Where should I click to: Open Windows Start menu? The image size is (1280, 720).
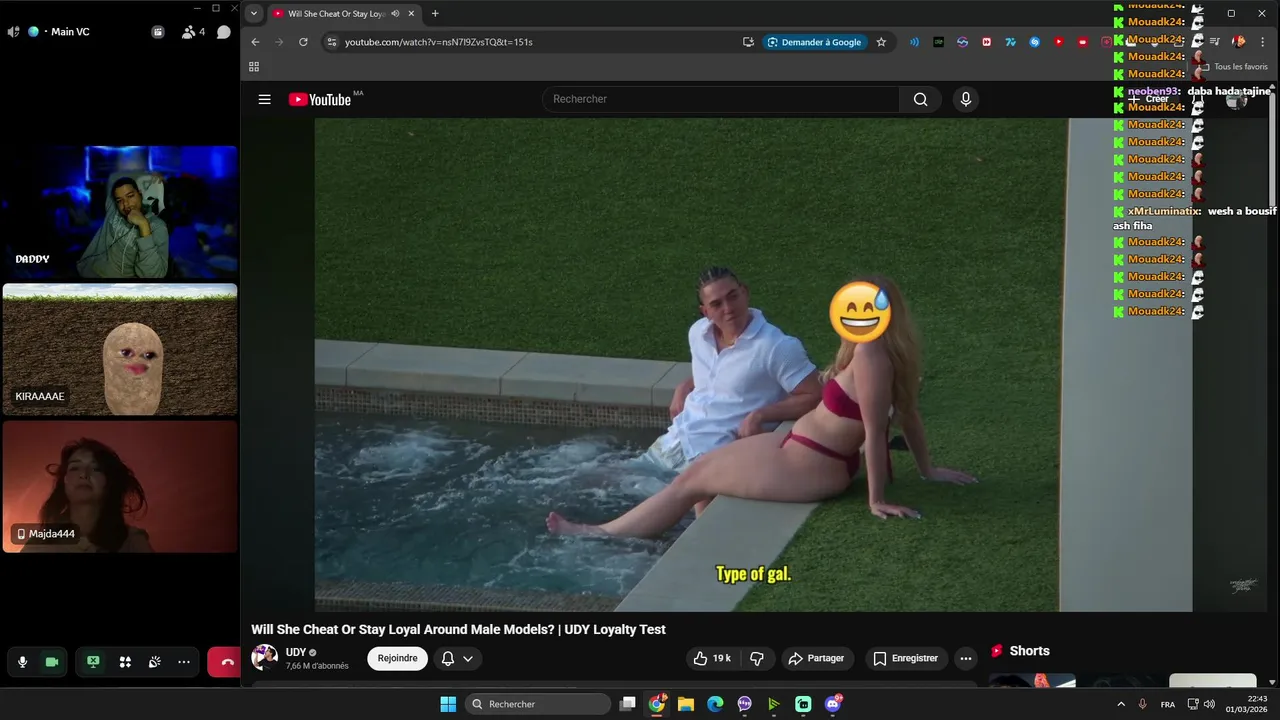pyautogui.click(x=448, y=704)
